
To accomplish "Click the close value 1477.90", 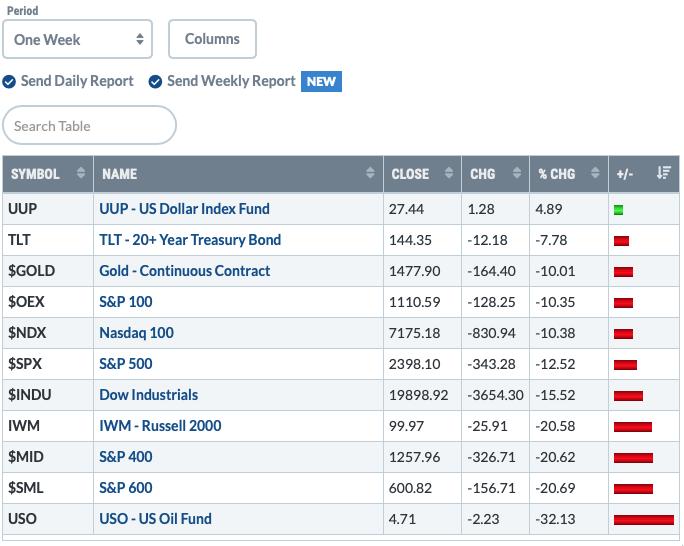I will point(414,271).
